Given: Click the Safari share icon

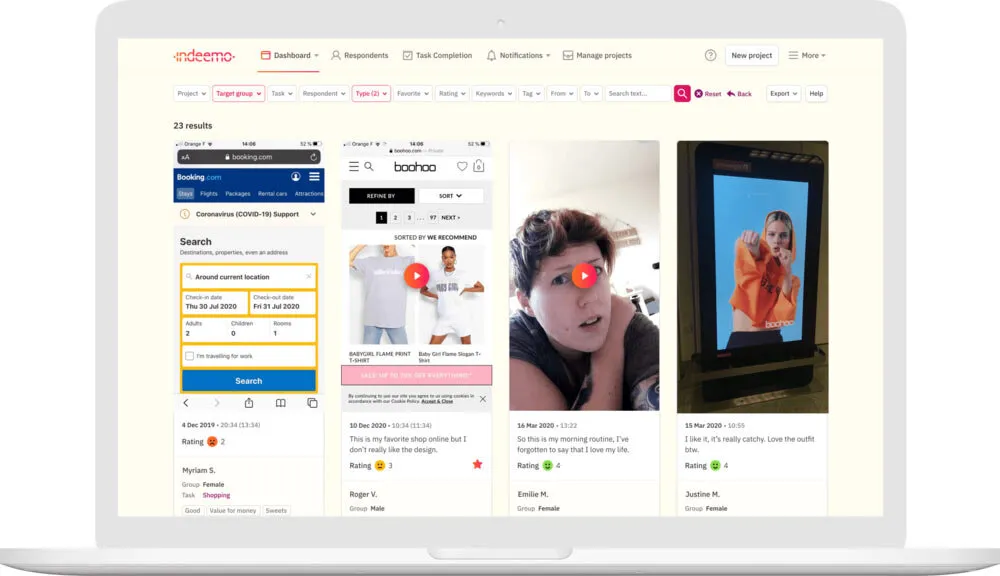Looking at the screenshot, I should click(249, 402).
